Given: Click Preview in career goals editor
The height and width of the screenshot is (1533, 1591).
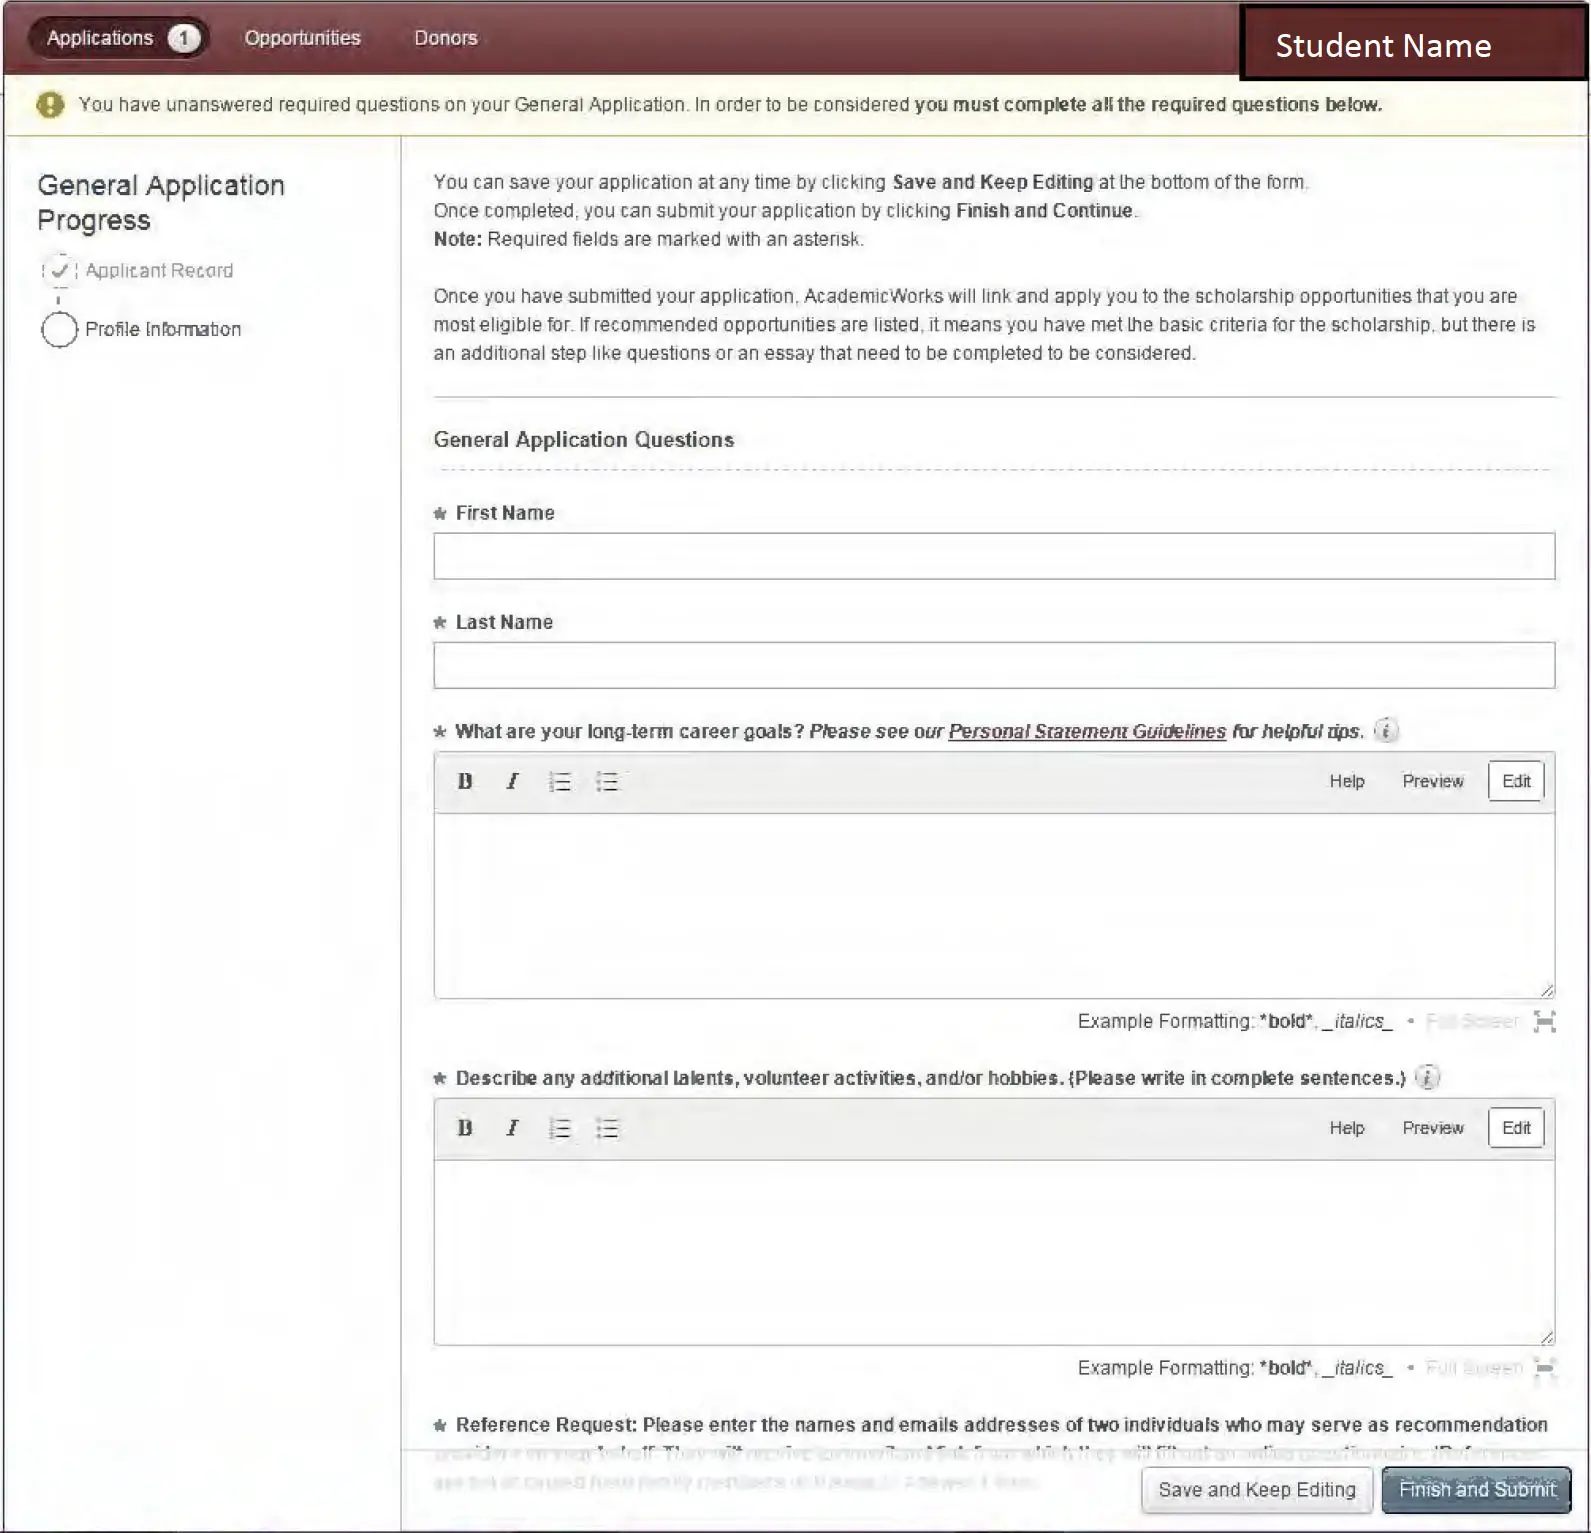Looking at the screenshot, I should (1433, 781).
